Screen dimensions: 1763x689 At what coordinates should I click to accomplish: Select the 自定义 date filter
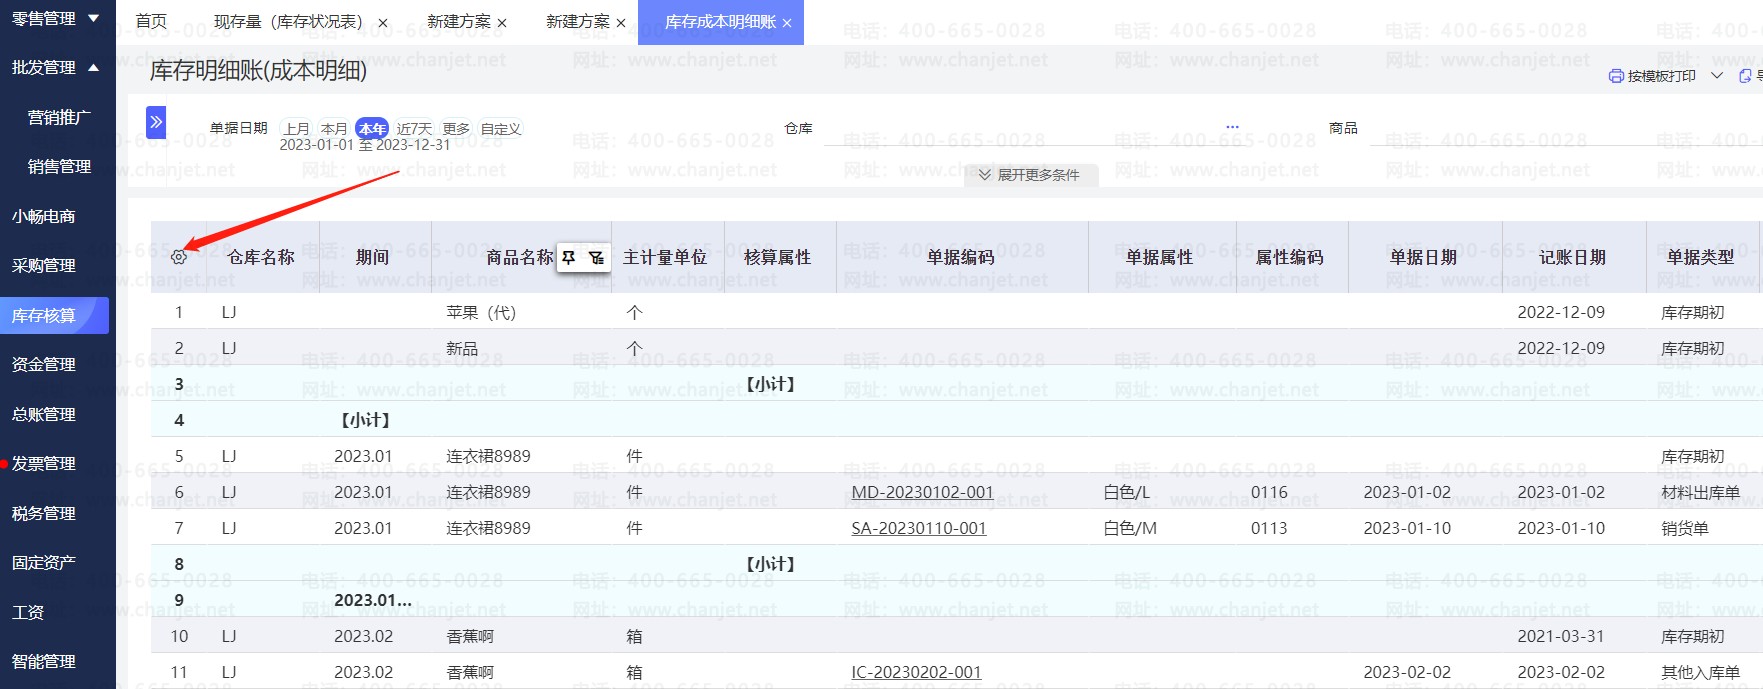[501, 128]
